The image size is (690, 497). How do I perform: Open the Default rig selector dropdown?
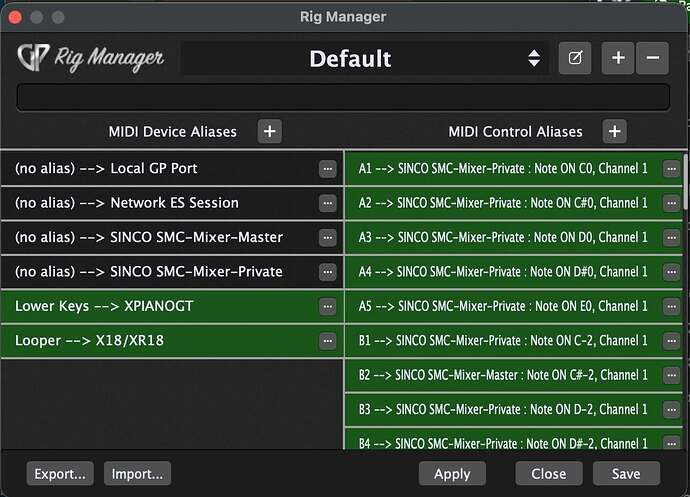(365, 58)
